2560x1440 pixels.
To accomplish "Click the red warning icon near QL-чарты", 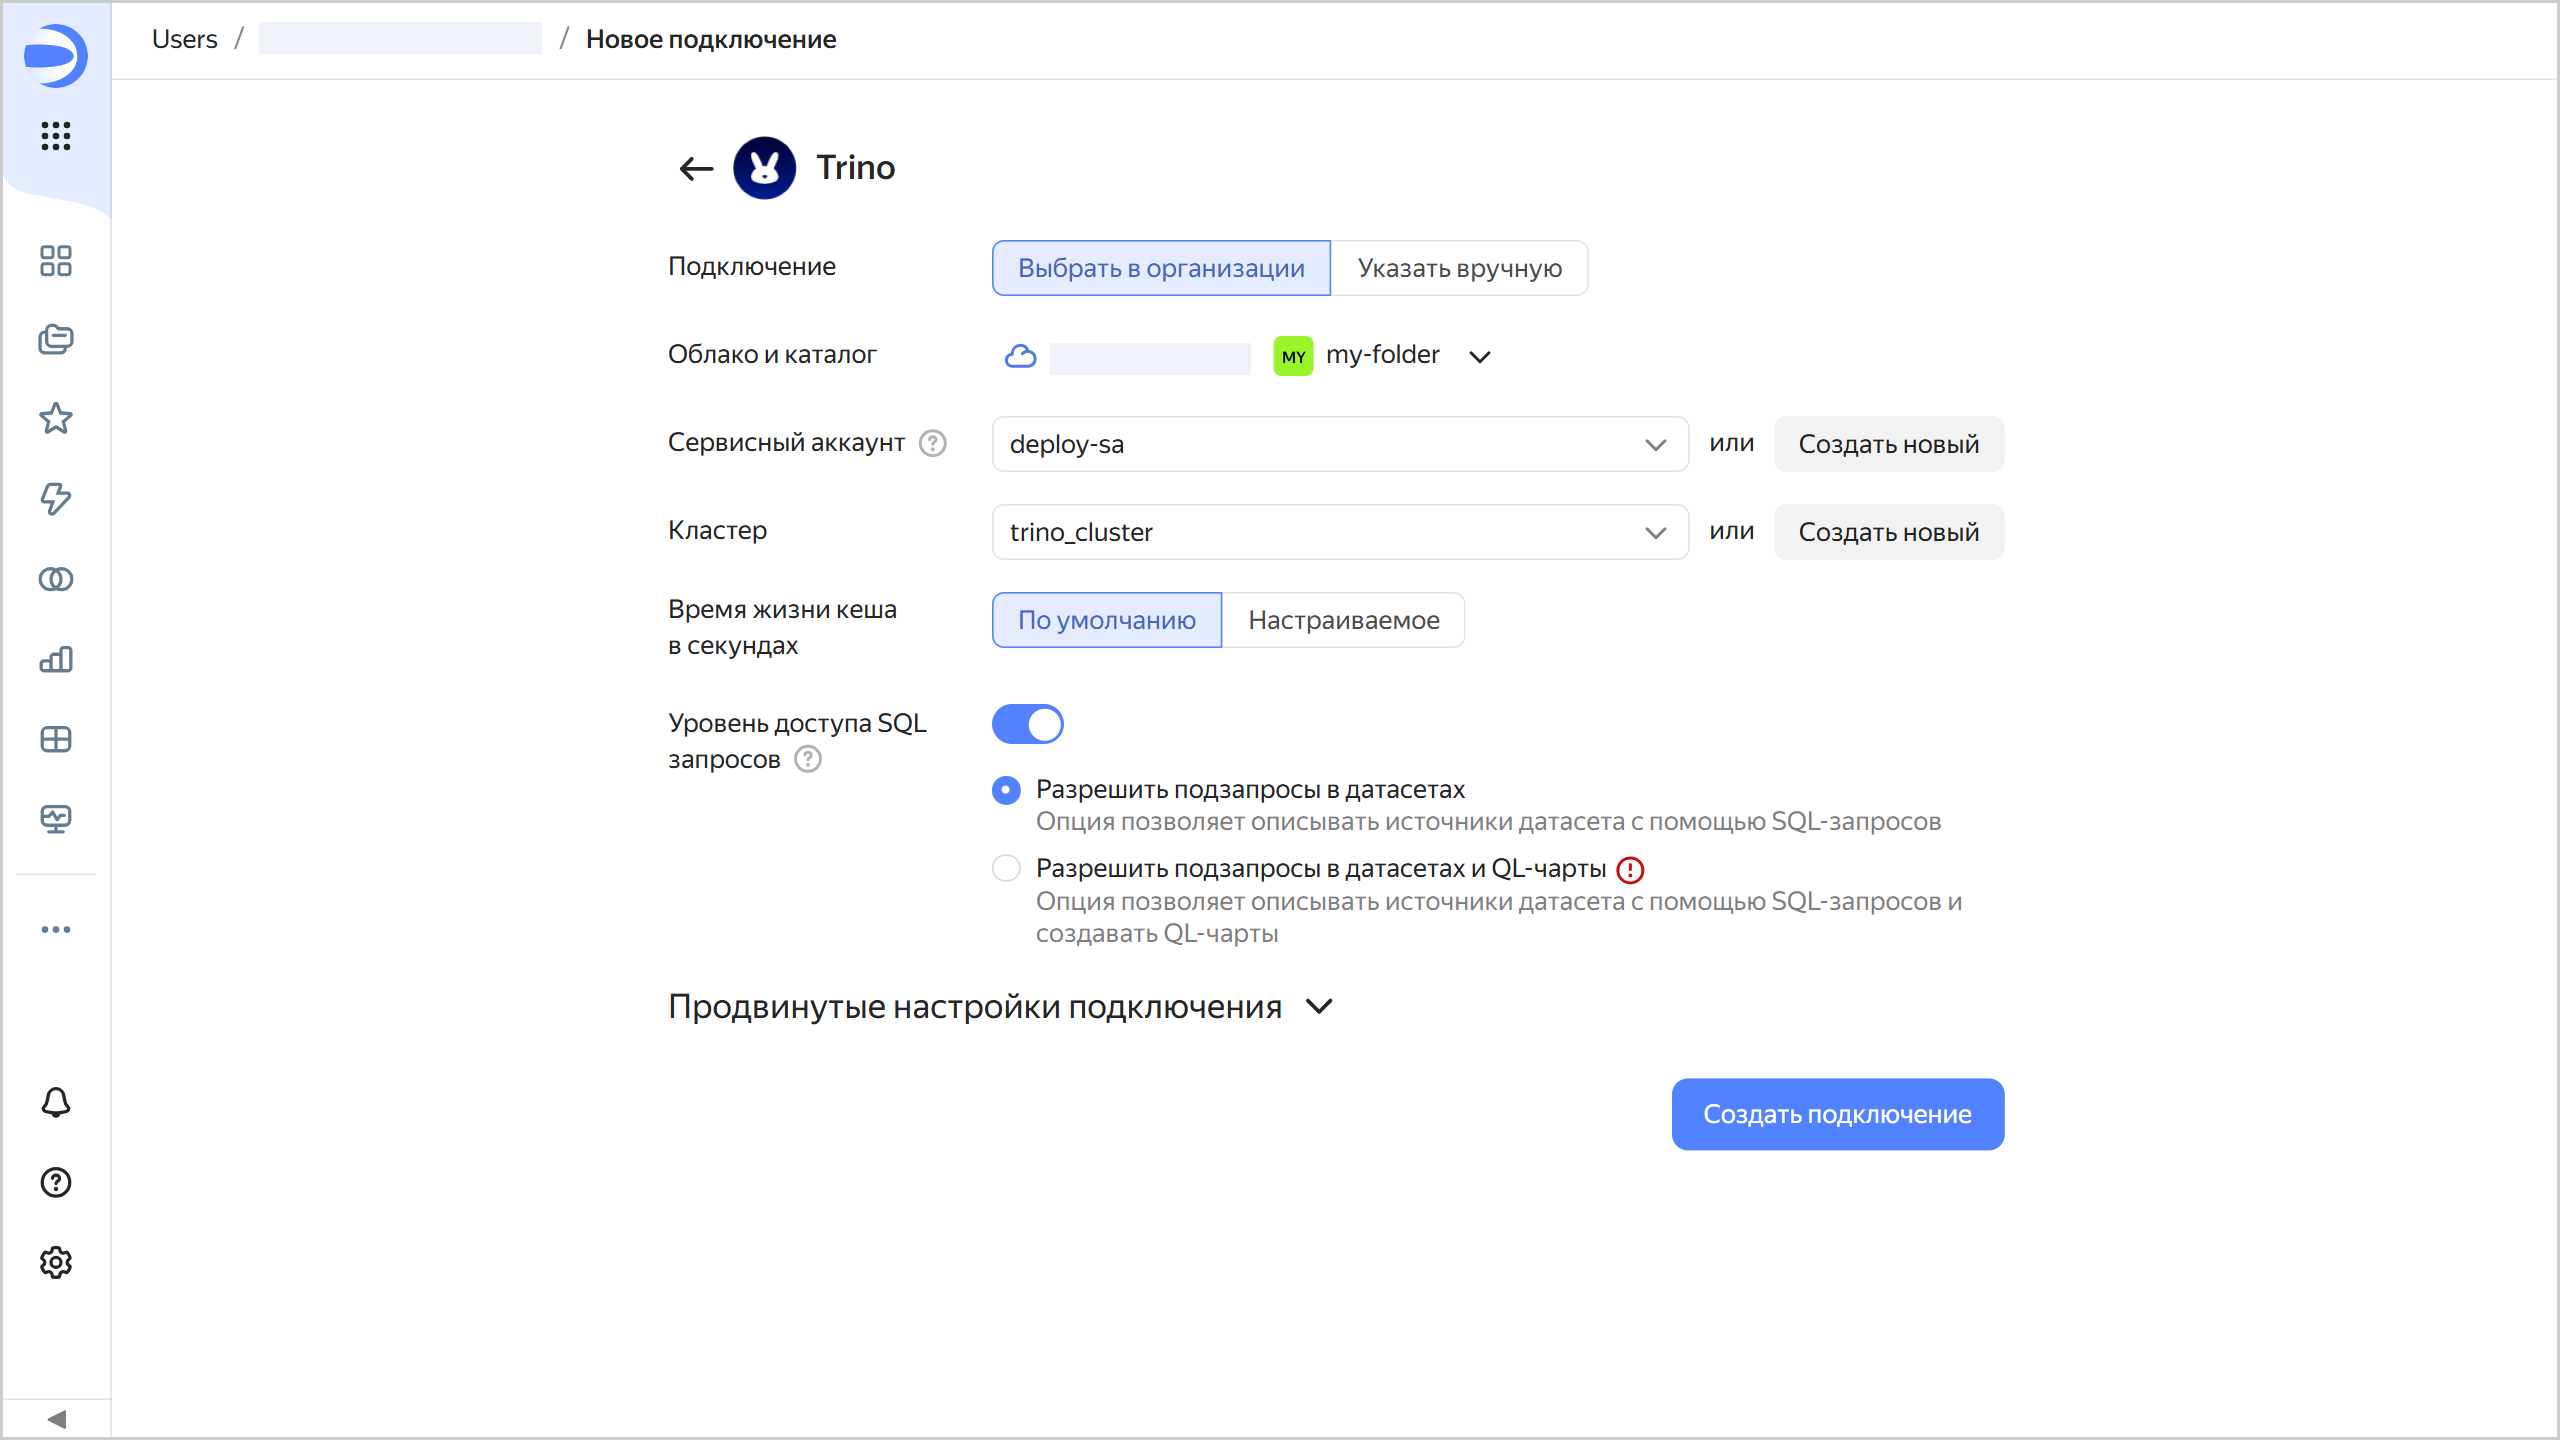I will [1630, 870].
